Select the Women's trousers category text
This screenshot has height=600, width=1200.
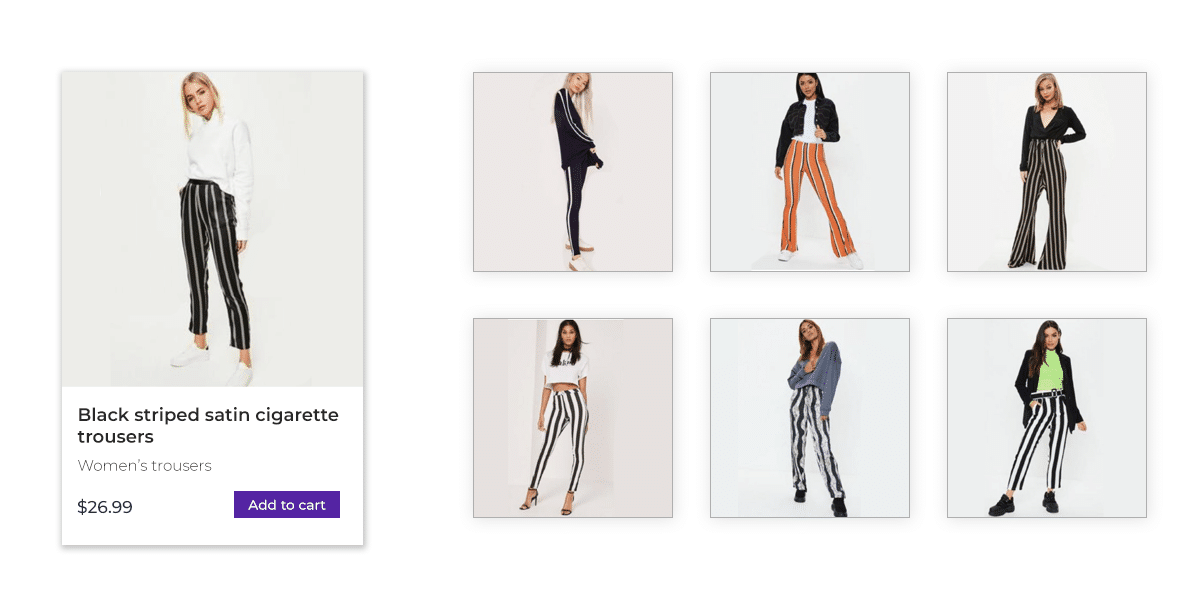pyautogui.click(x=145, y=466)
